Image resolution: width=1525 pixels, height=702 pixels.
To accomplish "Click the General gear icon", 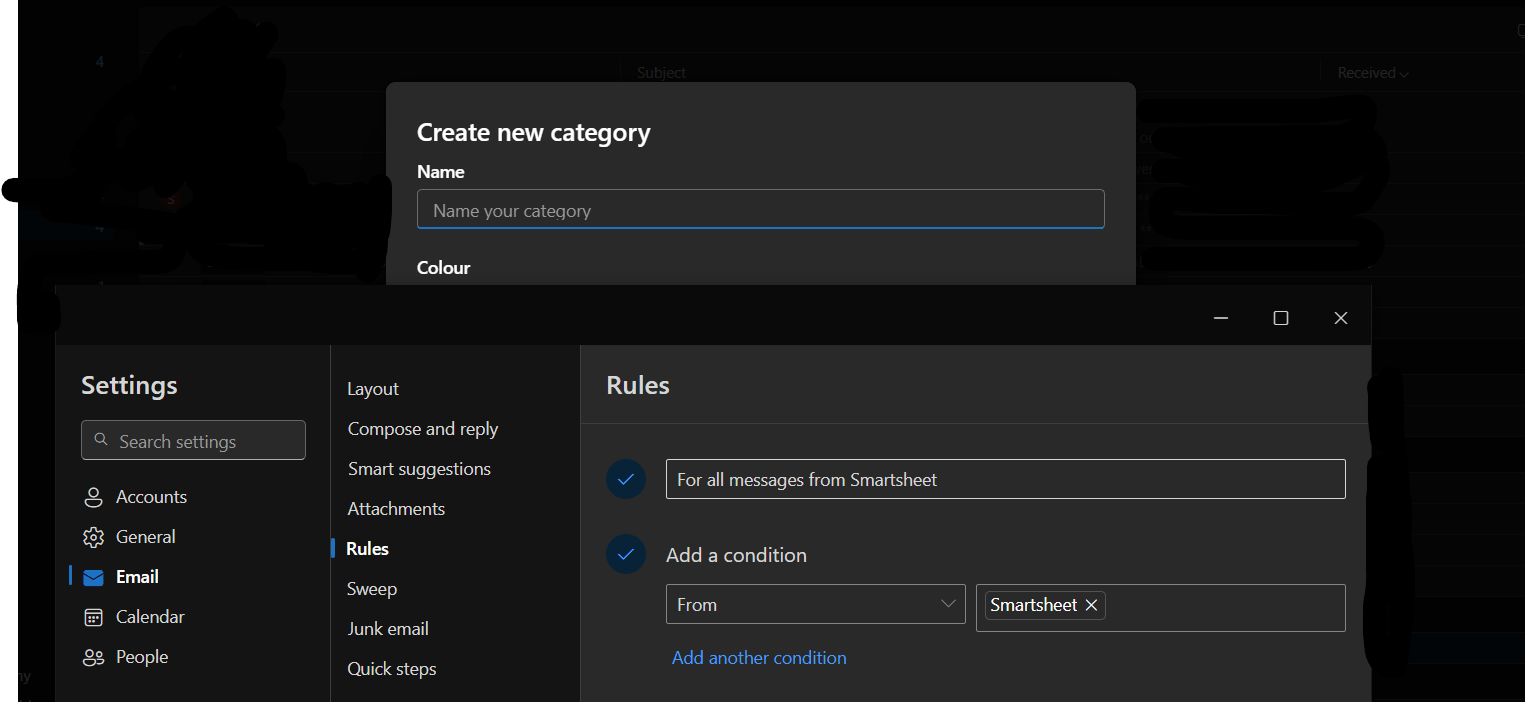I will click(94, 537).
